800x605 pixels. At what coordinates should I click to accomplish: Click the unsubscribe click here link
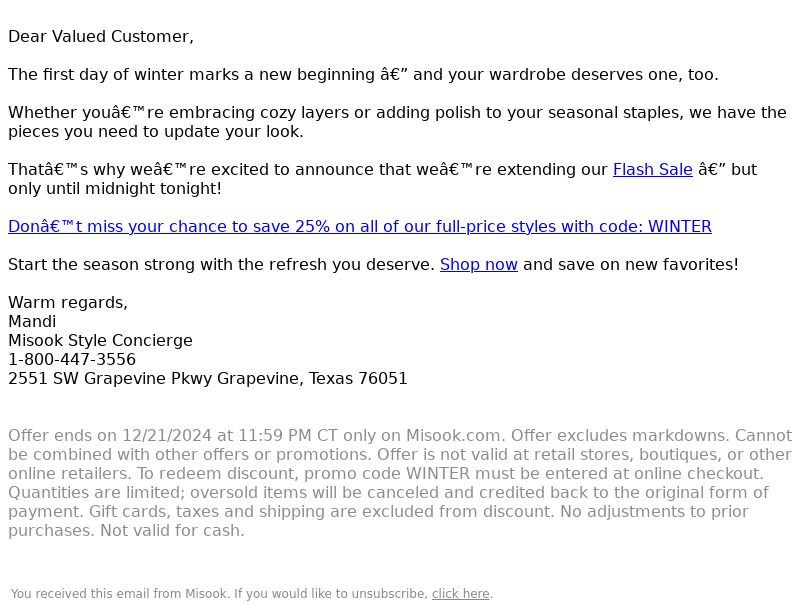coord(461,594)
